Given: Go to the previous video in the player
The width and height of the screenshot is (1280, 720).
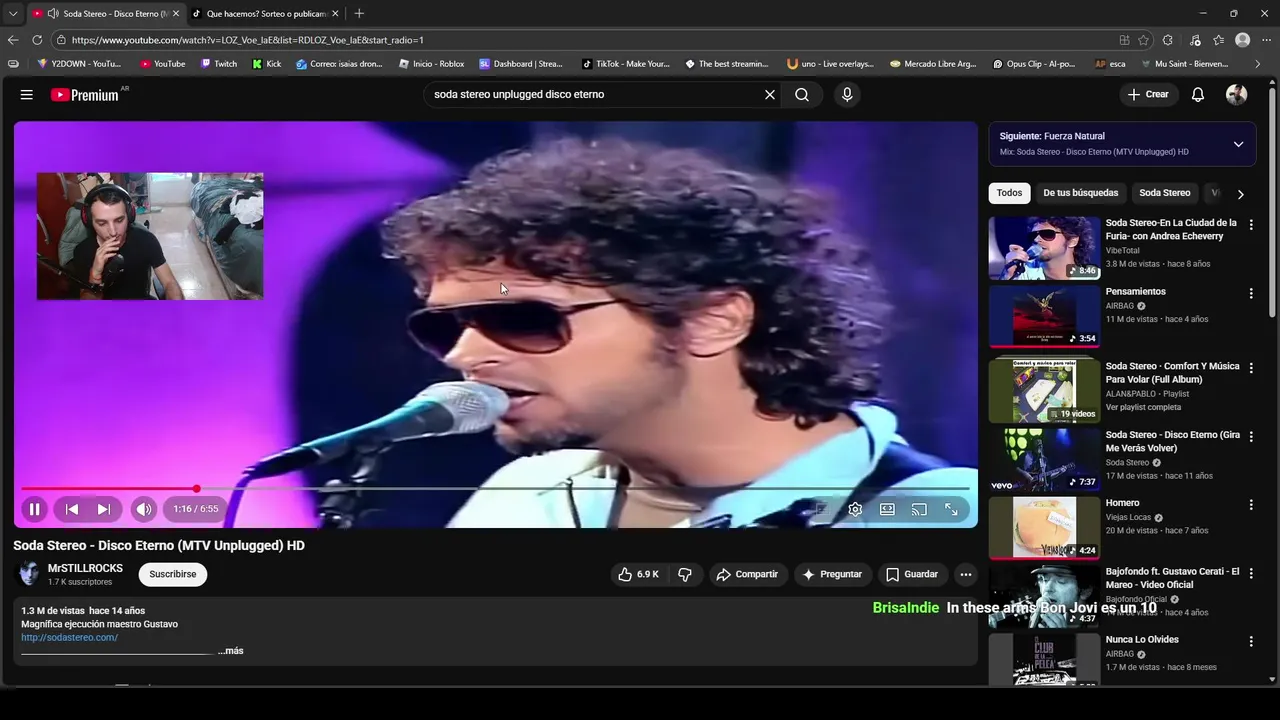Looking at the screenshot, I should tap(72, 509).
